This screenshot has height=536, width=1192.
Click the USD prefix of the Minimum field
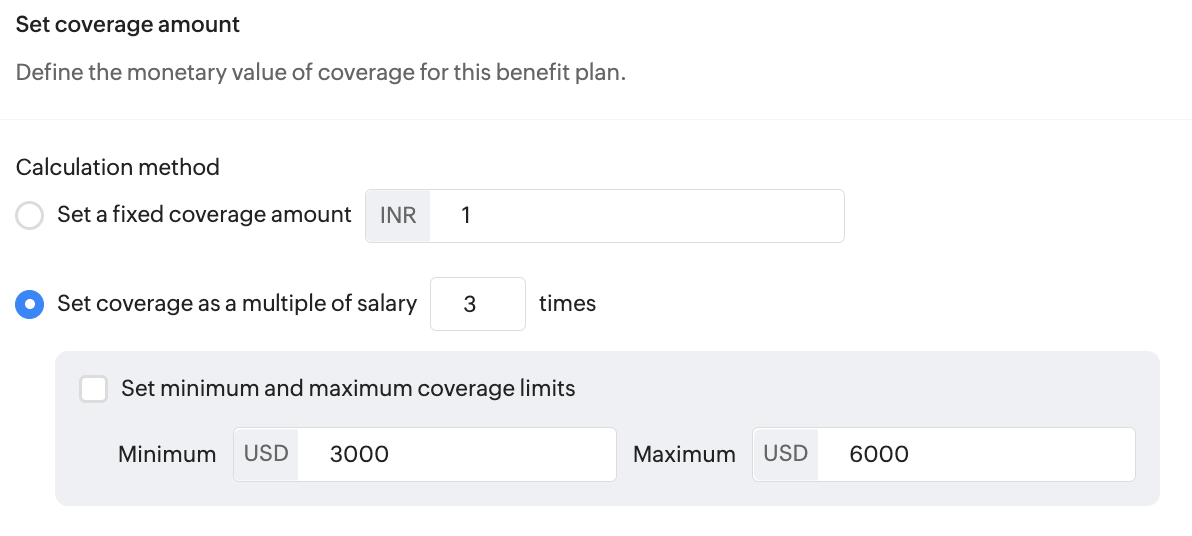pos(266,455)
